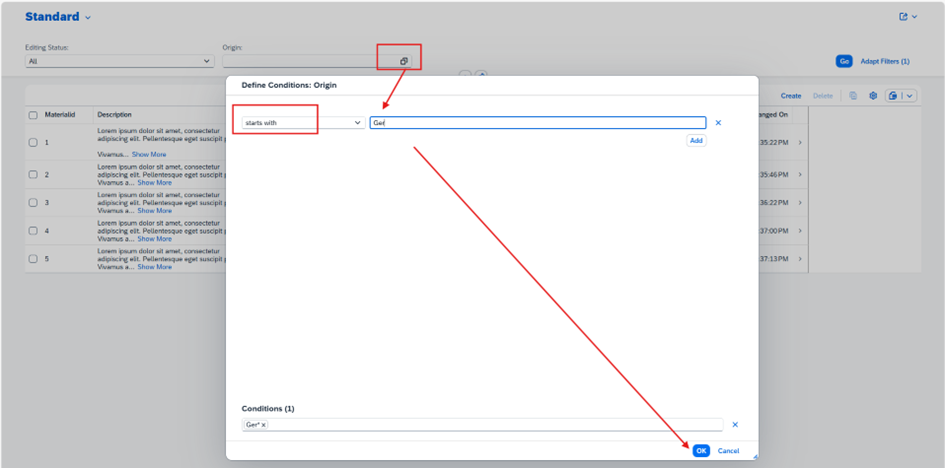
Task: Click the condition value input field
Action: pos(537,123)
